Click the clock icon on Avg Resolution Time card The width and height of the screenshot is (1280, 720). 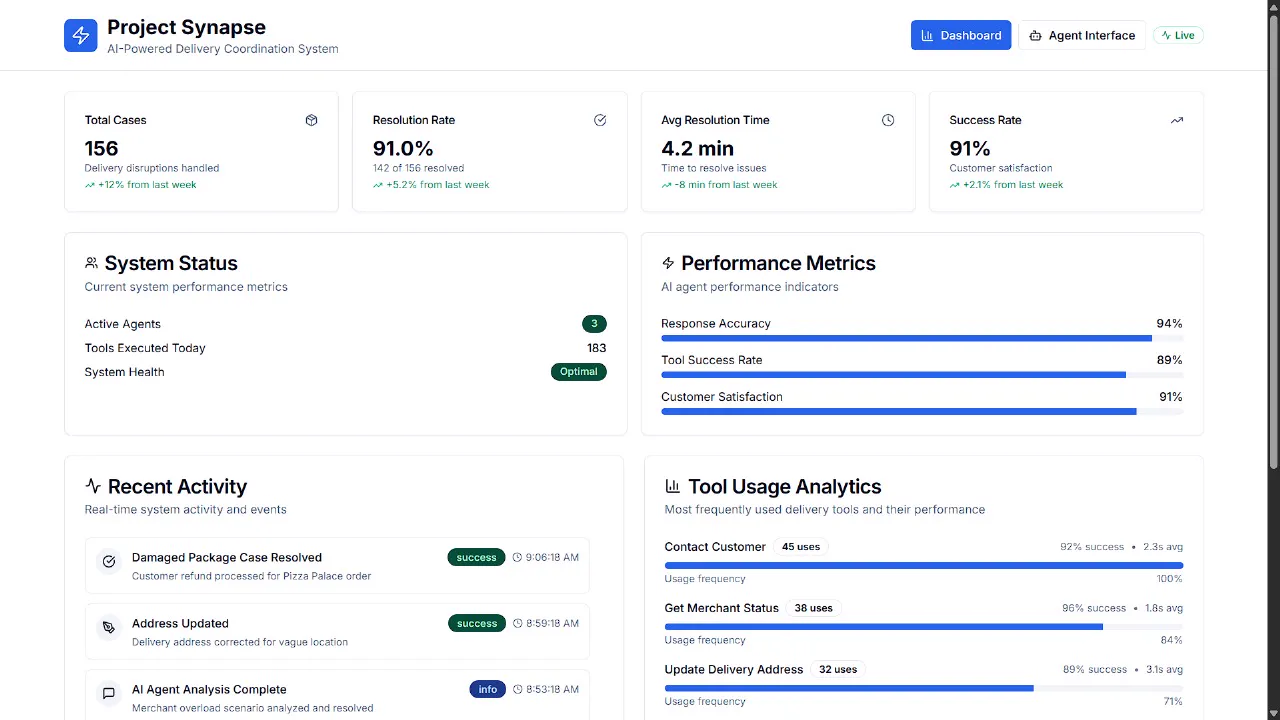[x=888, y=120]
